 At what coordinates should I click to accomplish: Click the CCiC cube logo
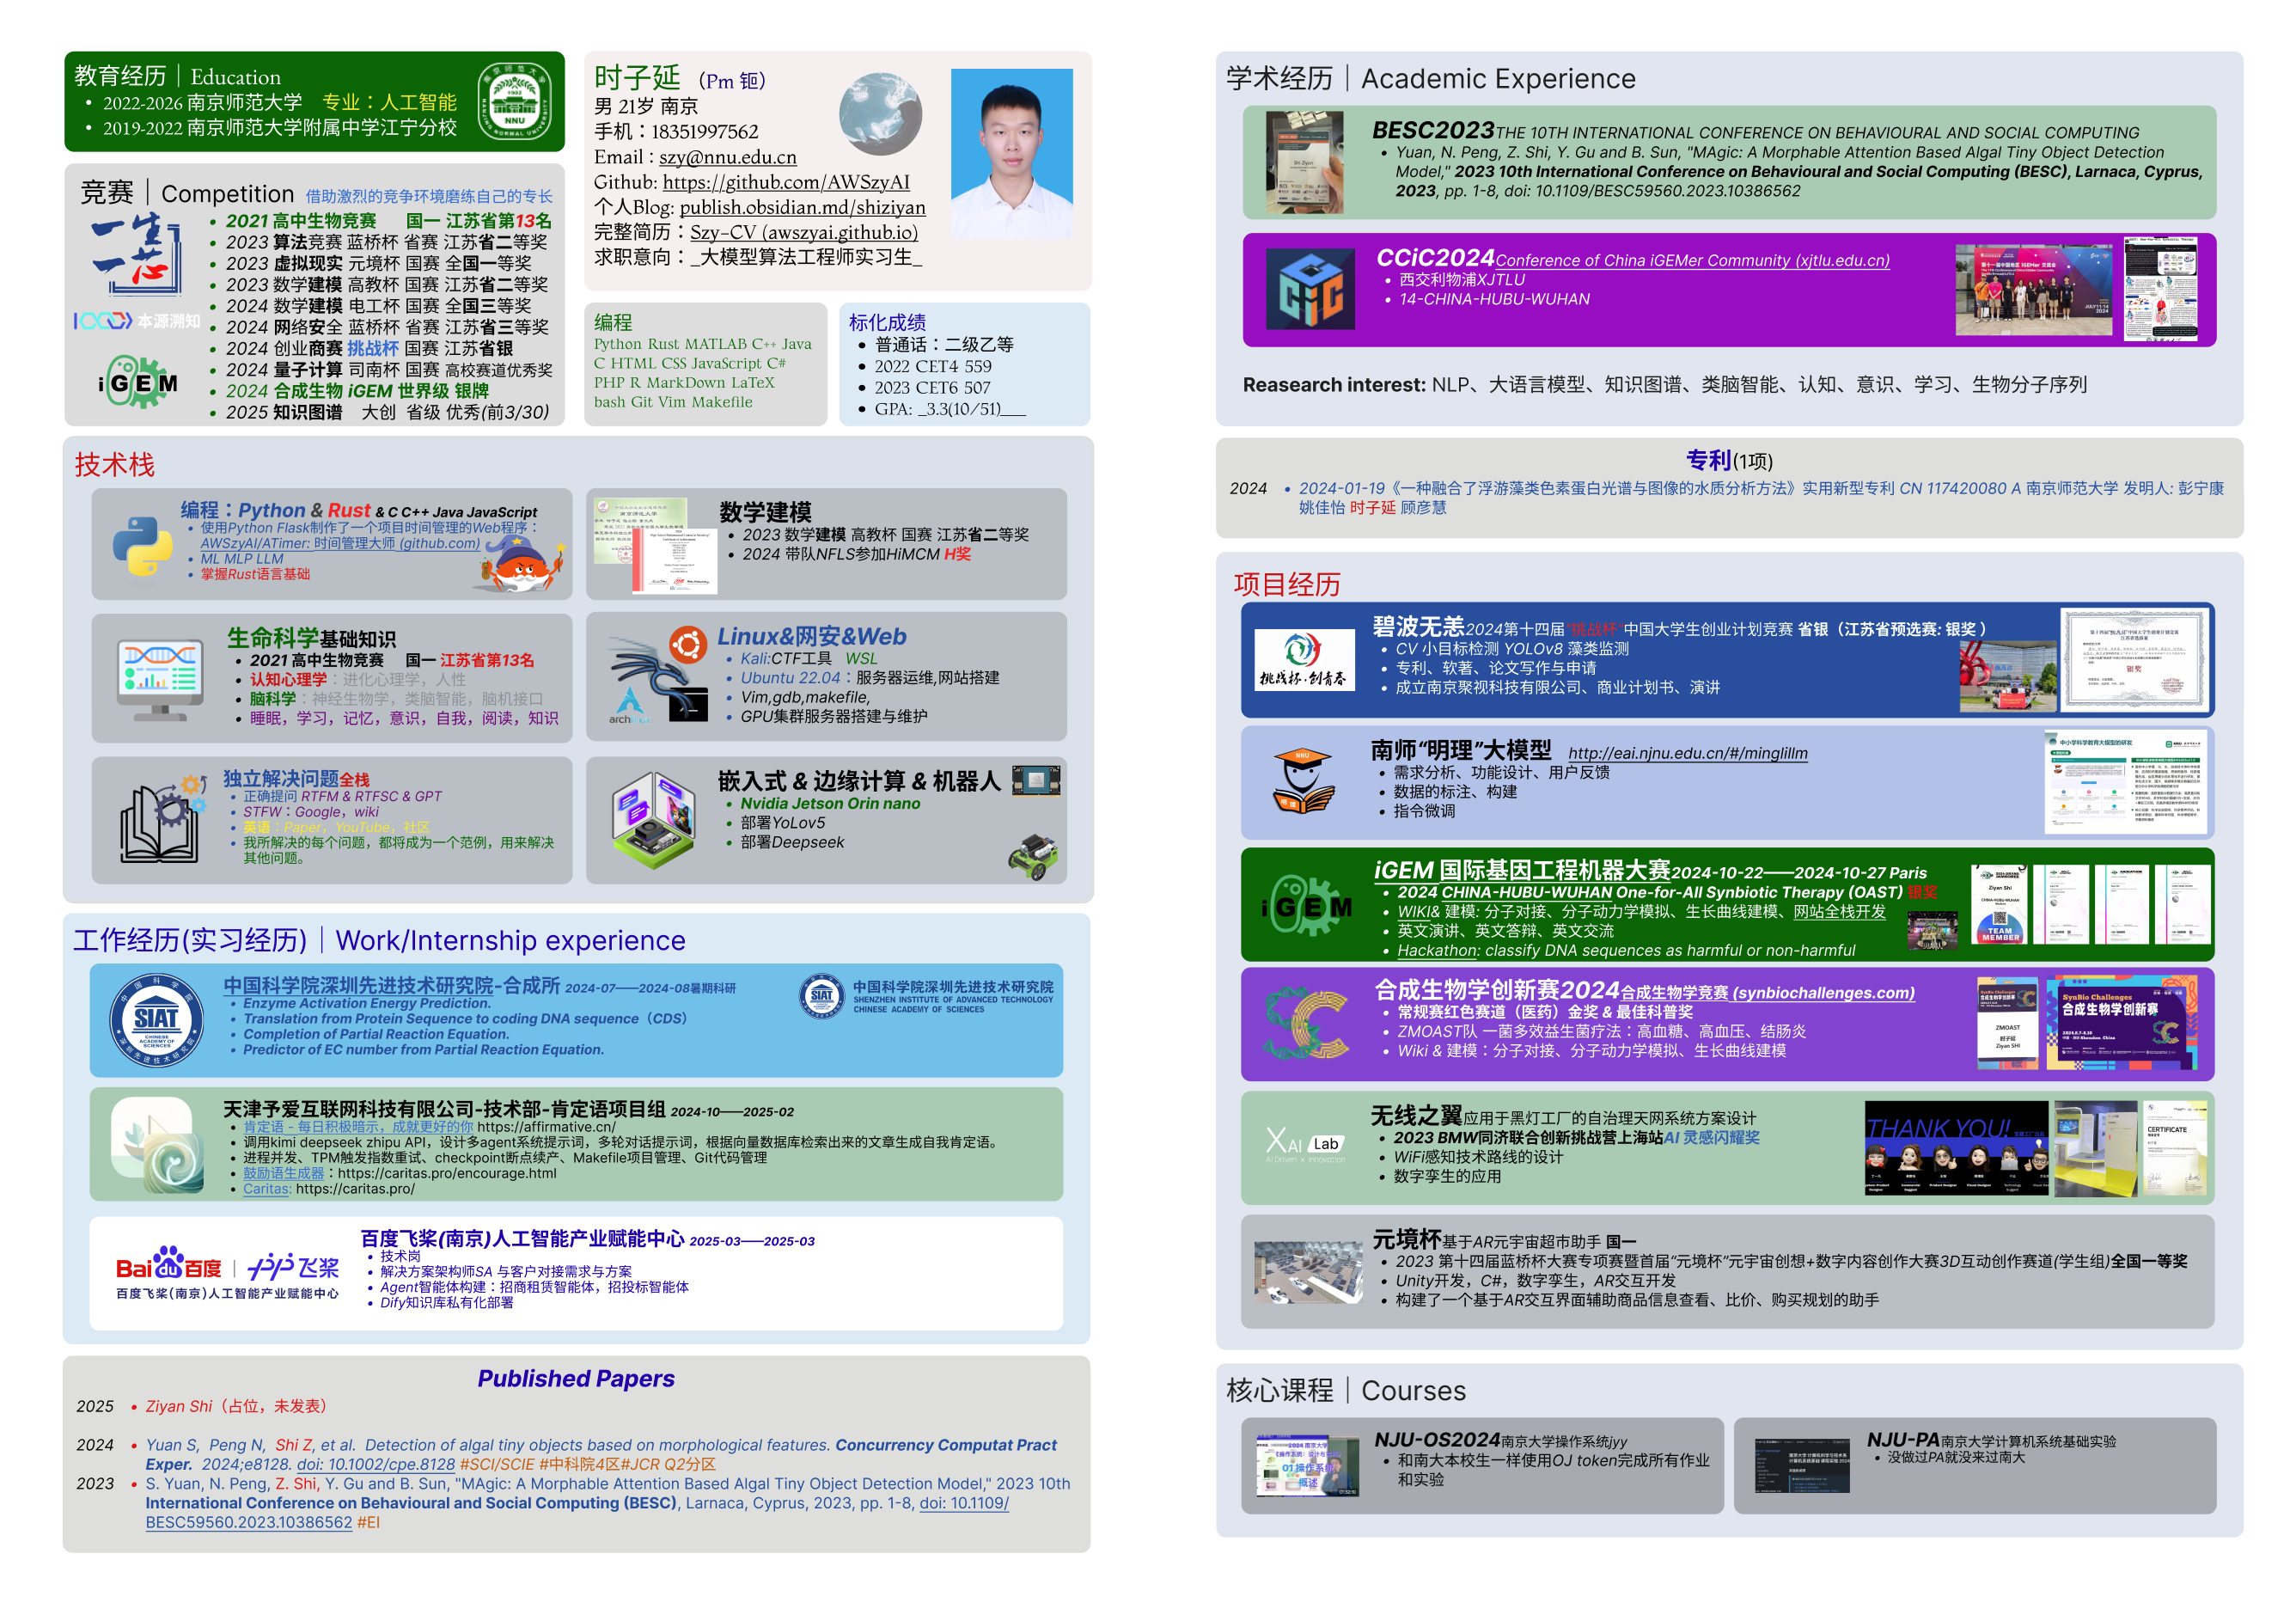tap(1310, 289)
